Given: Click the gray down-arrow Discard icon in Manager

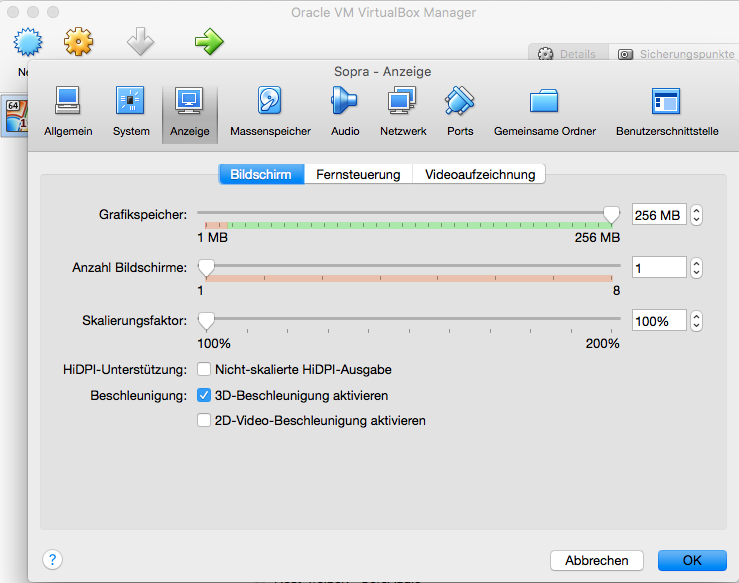Looking at the screenshot, I should click(140, 41).
